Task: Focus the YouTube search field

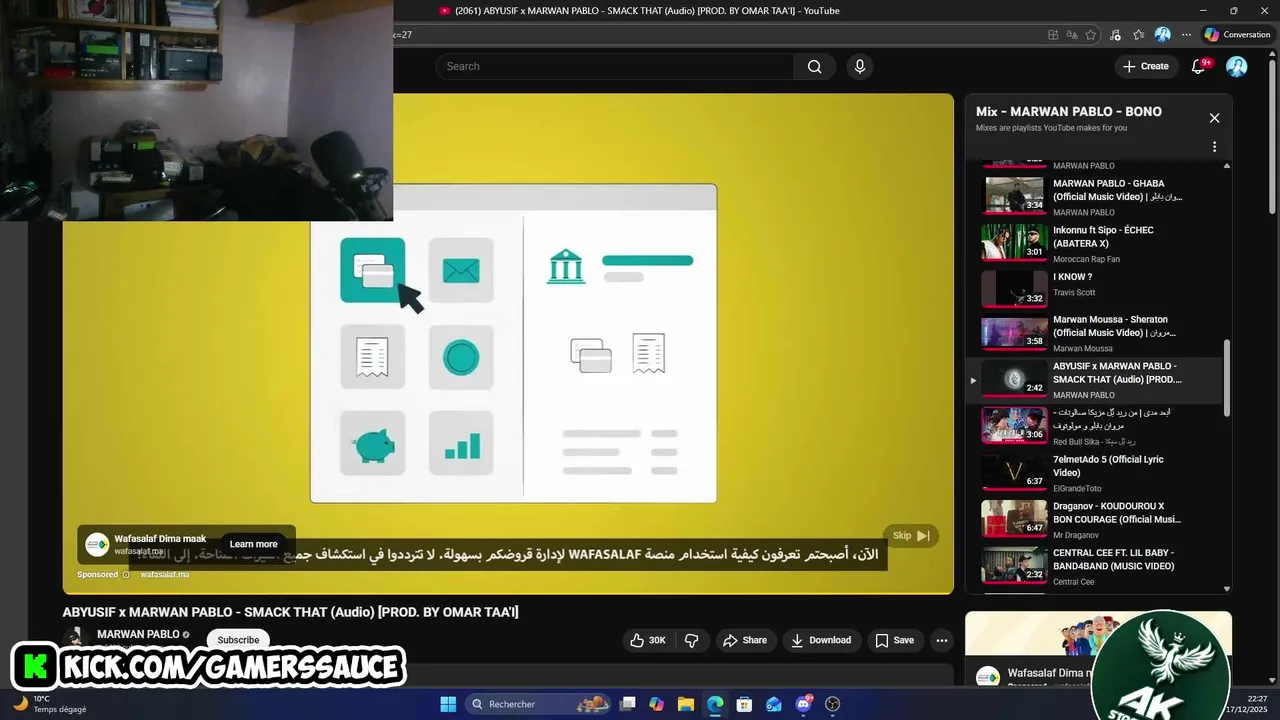Action: (x=615, y=66)
